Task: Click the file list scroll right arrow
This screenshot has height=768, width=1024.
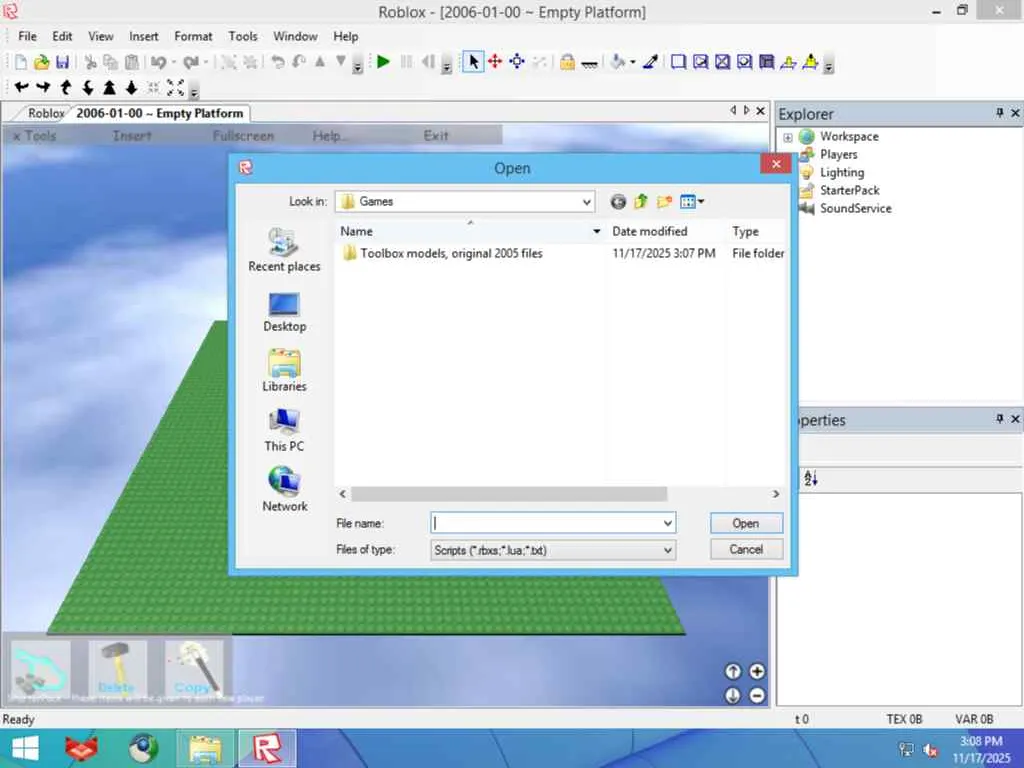Action: click(776, 494)
